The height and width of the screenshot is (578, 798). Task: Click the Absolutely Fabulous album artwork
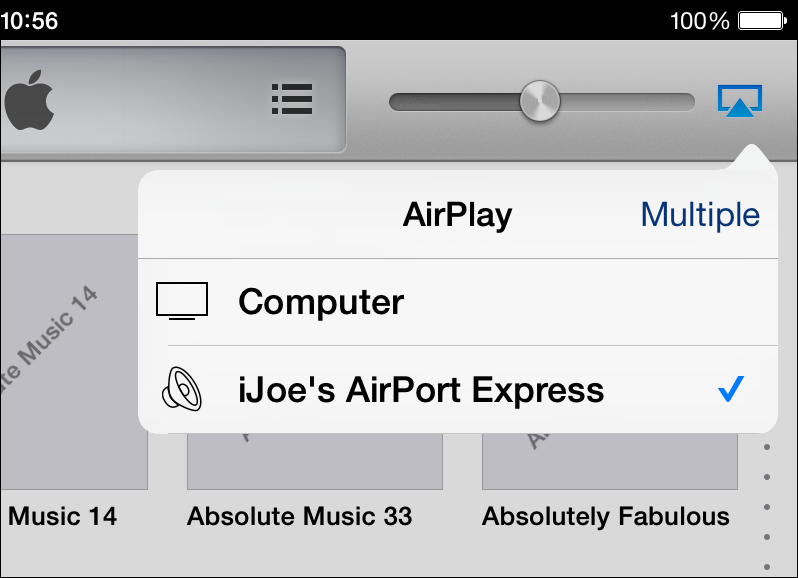(610, 461)
